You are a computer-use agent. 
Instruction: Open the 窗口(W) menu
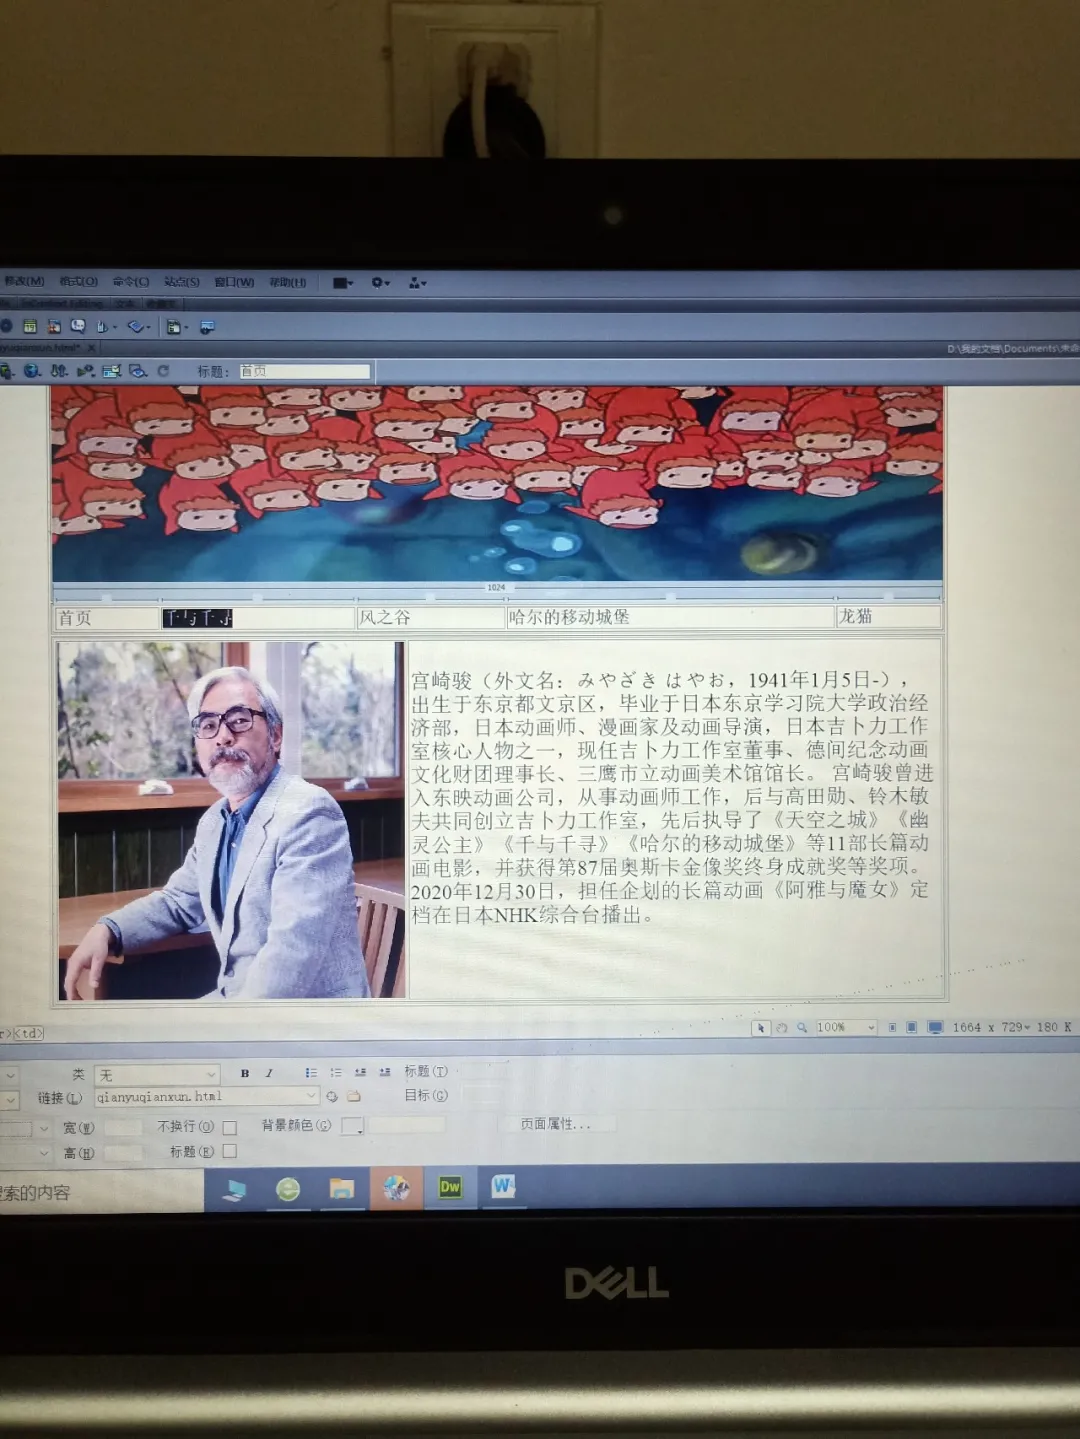tap(234, 282)
